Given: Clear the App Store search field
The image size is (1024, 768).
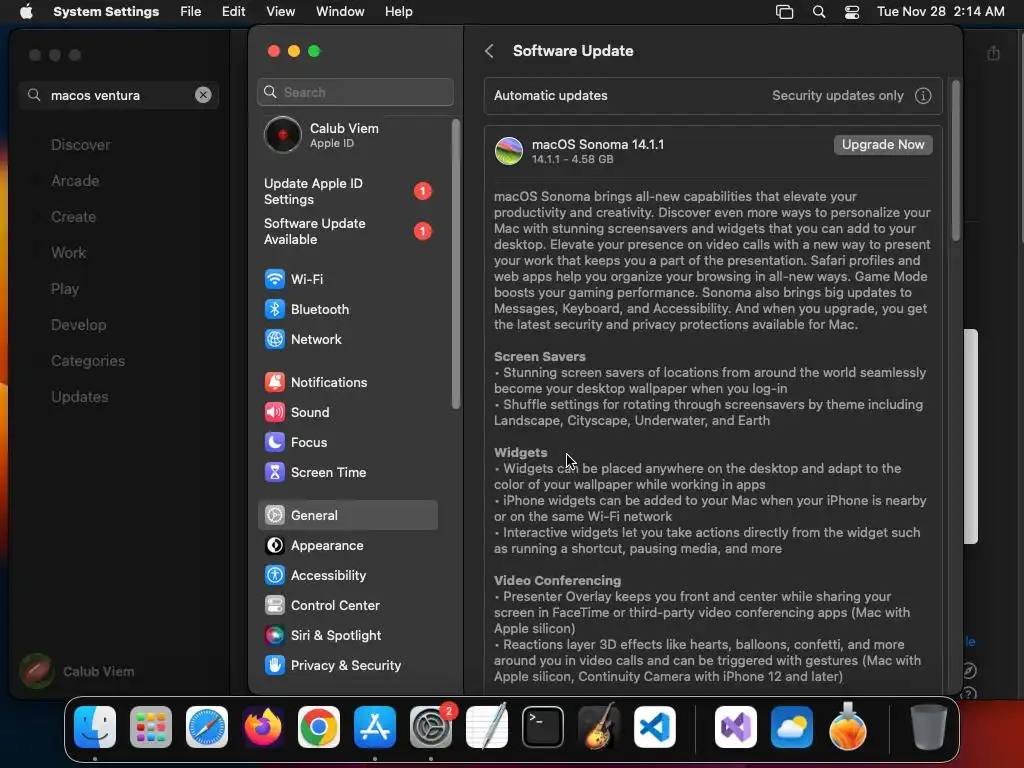Looking at the screenshot, I should pyautogui.click(x=203, y=95).
